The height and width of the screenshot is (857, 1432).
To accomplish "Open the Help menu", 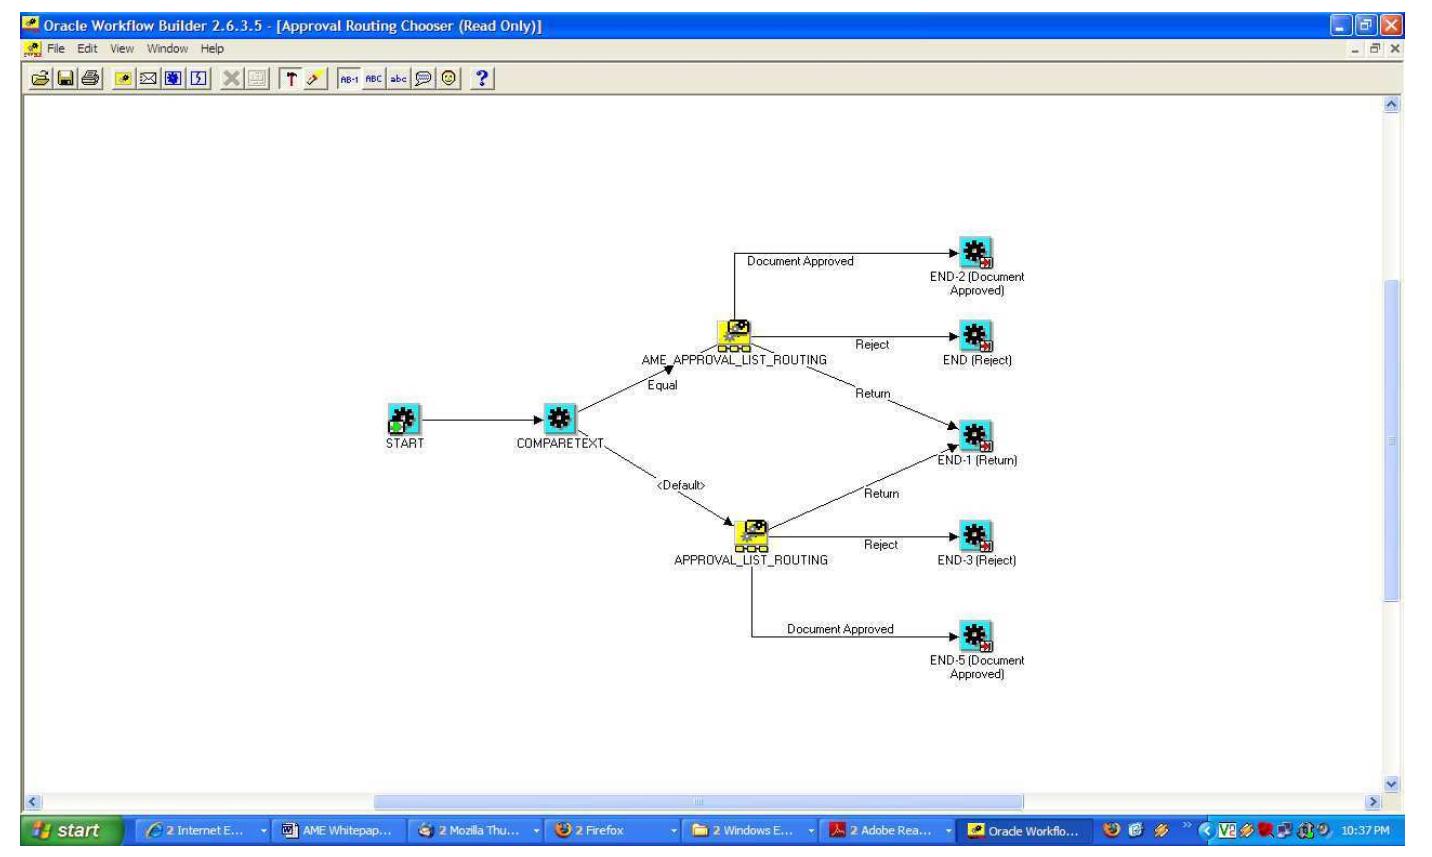I will (212, 48).
